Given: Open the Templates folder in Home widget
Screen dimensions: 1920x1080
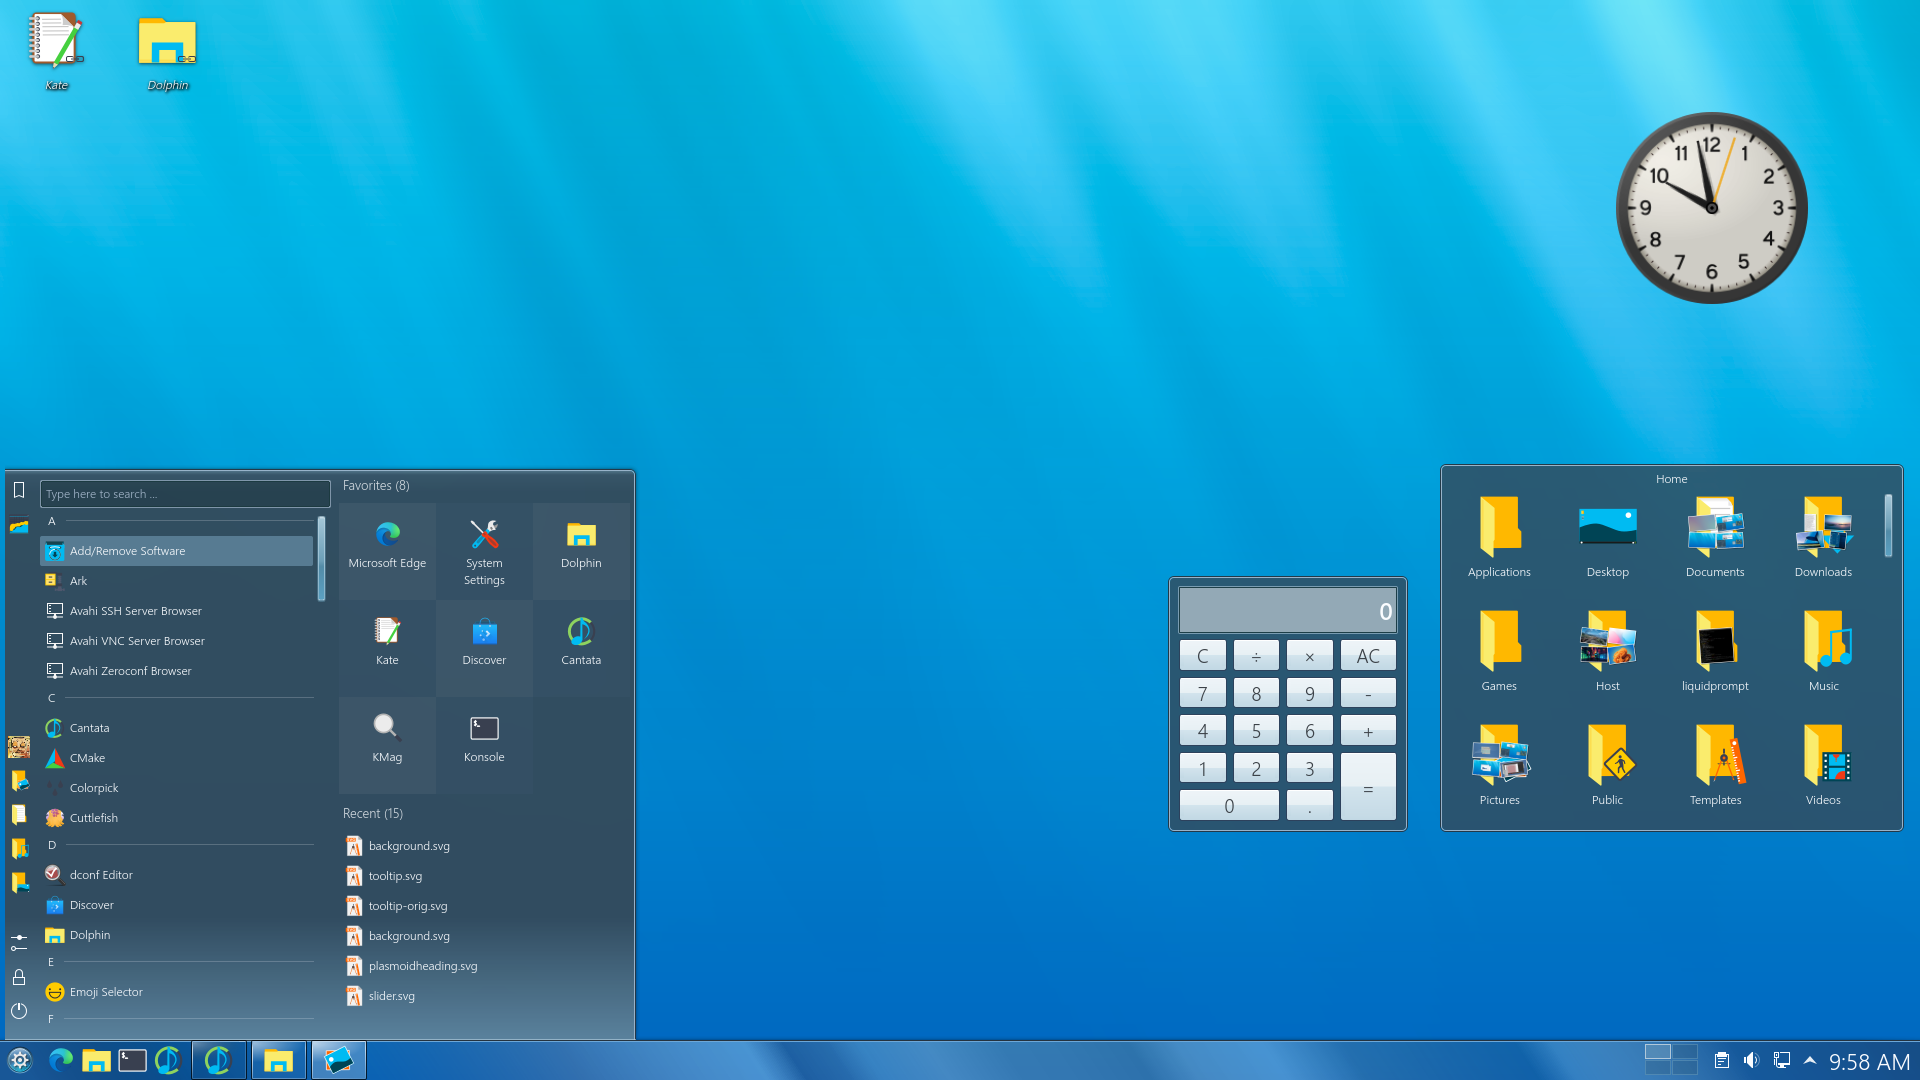Looking at the screenshot, I should (x=1715, y=765).
